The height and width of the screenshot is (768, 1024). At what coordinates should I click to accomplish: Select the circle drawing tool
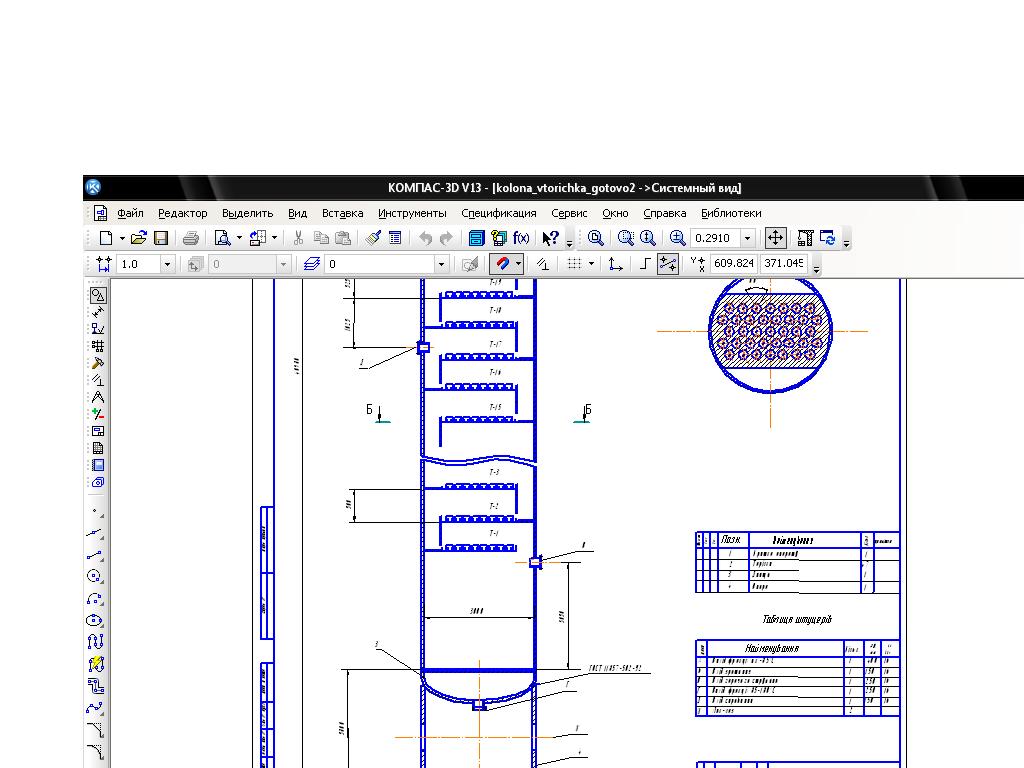[95, 576]
